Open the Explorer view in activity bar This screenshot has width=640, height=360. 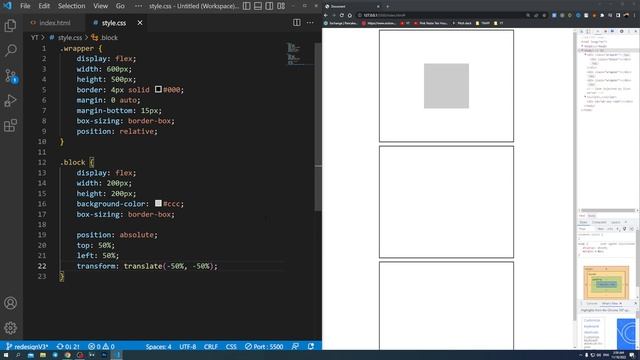(x=10, y=26)
